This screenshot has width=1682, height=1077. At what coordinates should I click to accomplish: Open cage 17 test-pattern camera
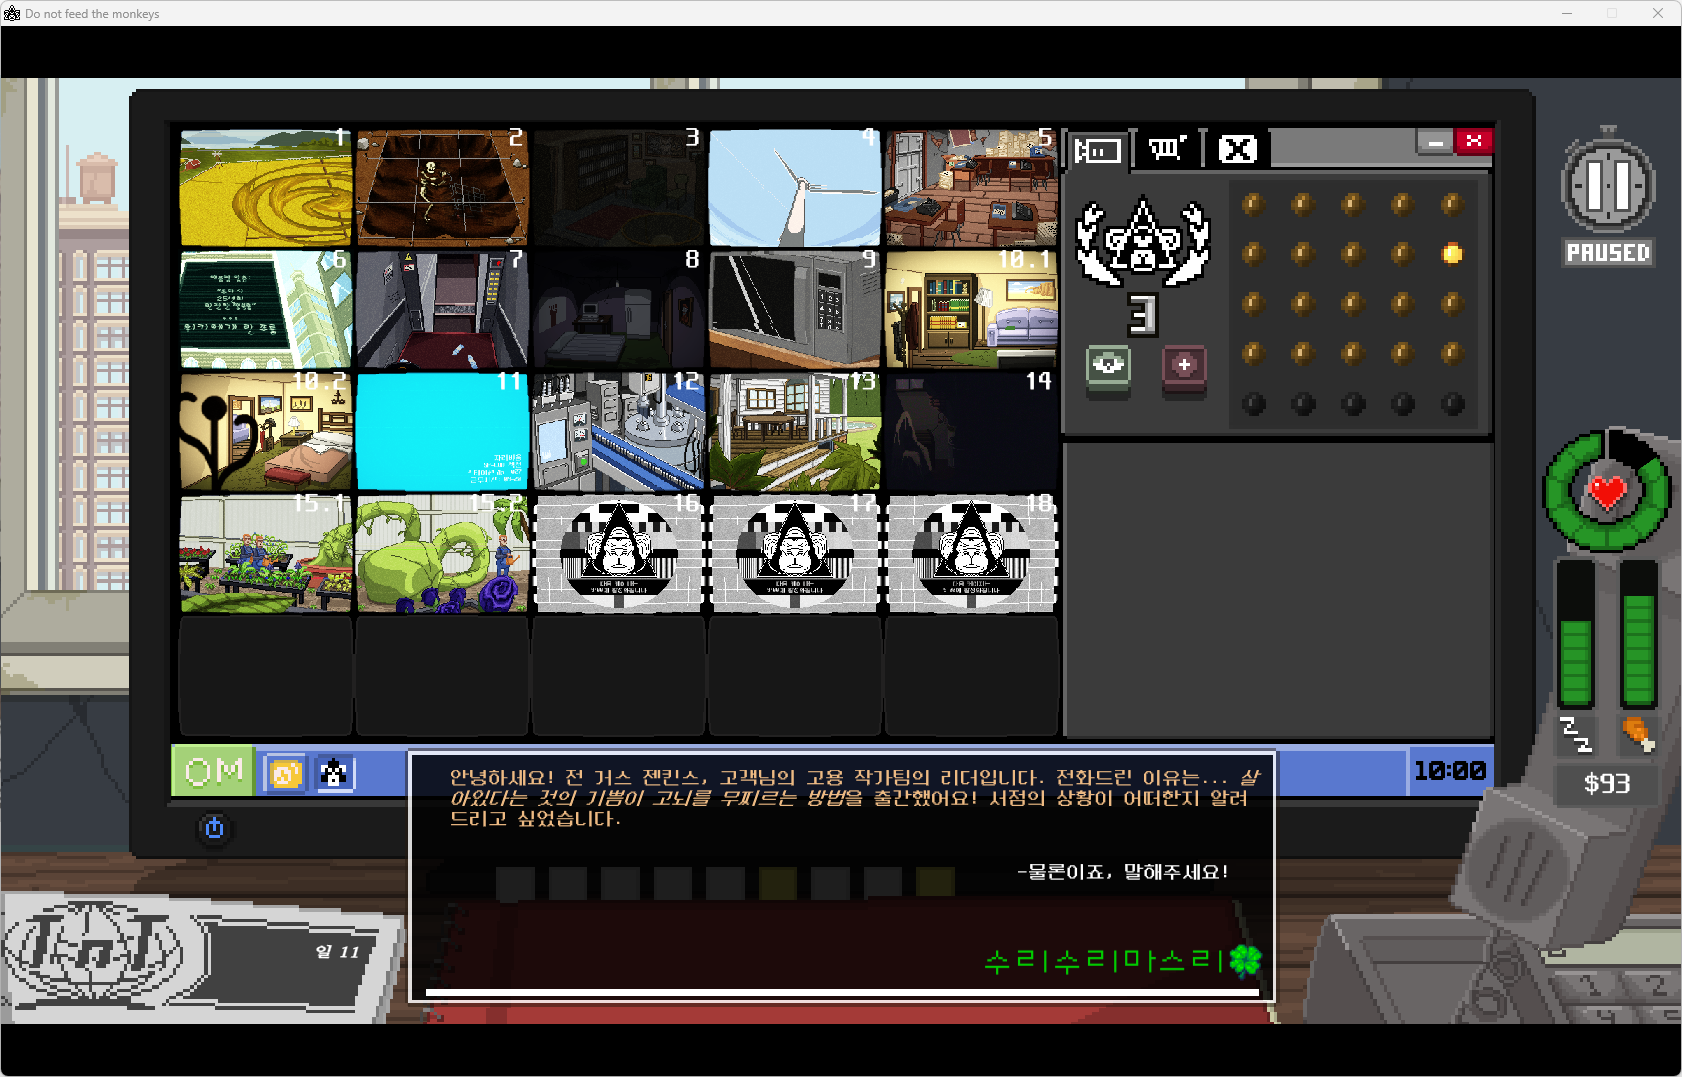[795, 553]
